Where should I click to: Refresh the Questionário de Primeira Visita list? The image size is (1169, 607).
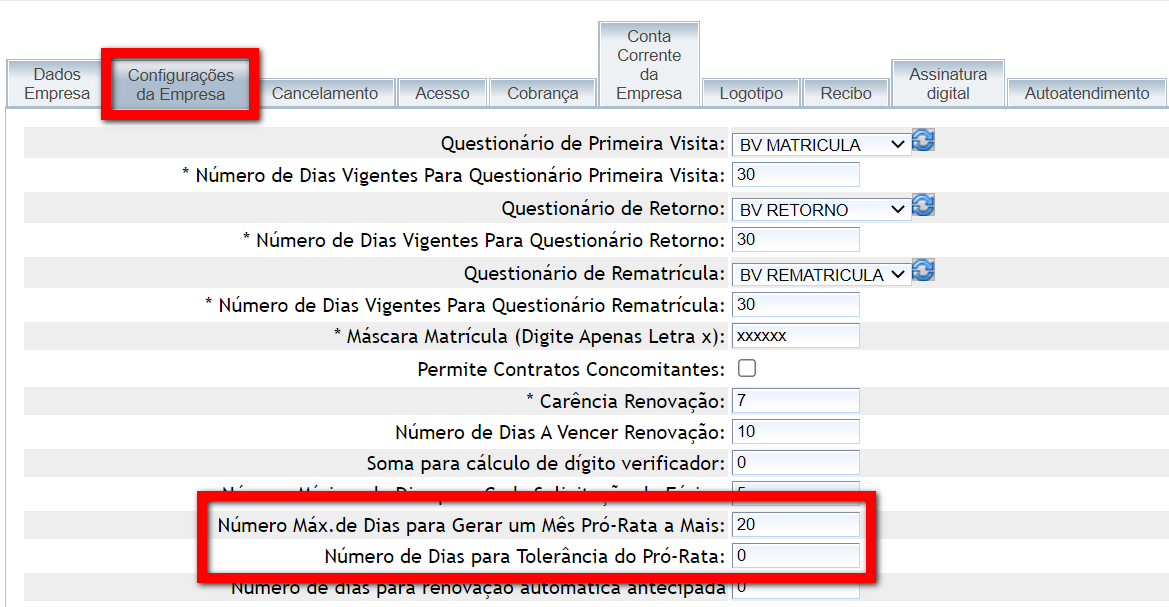pos(924,141)
